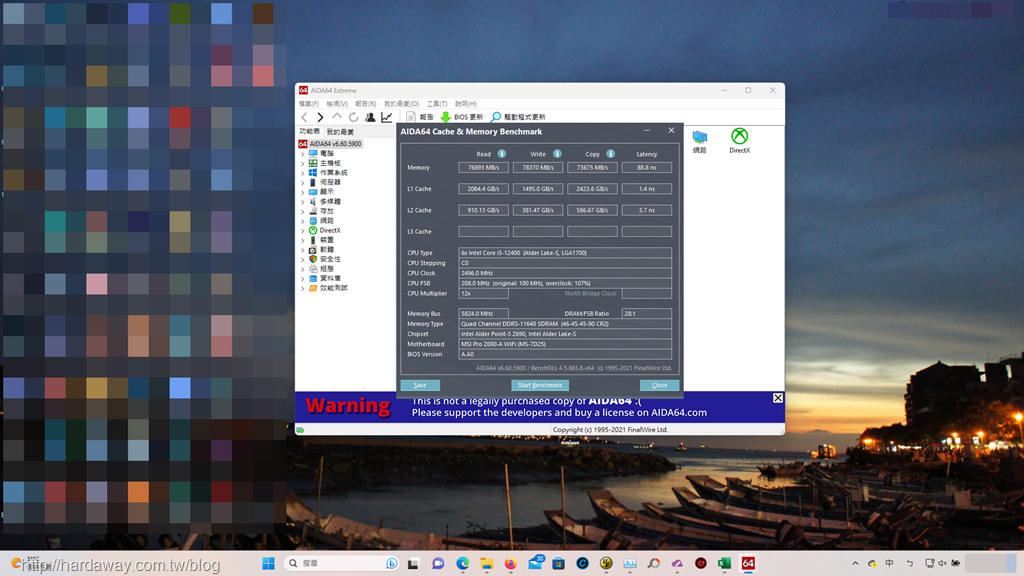Click the Save button in benchmark dialog

pos(419,385)
